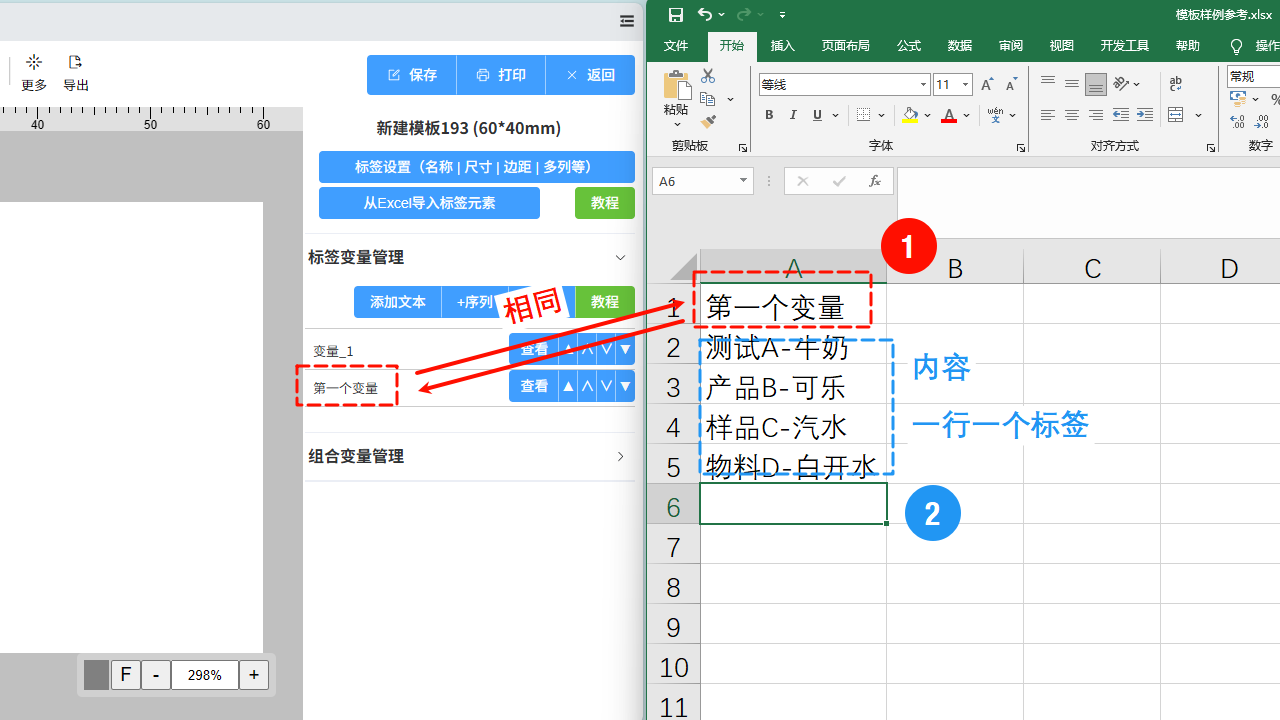Click the text orientation icon

coord(1122,84)
